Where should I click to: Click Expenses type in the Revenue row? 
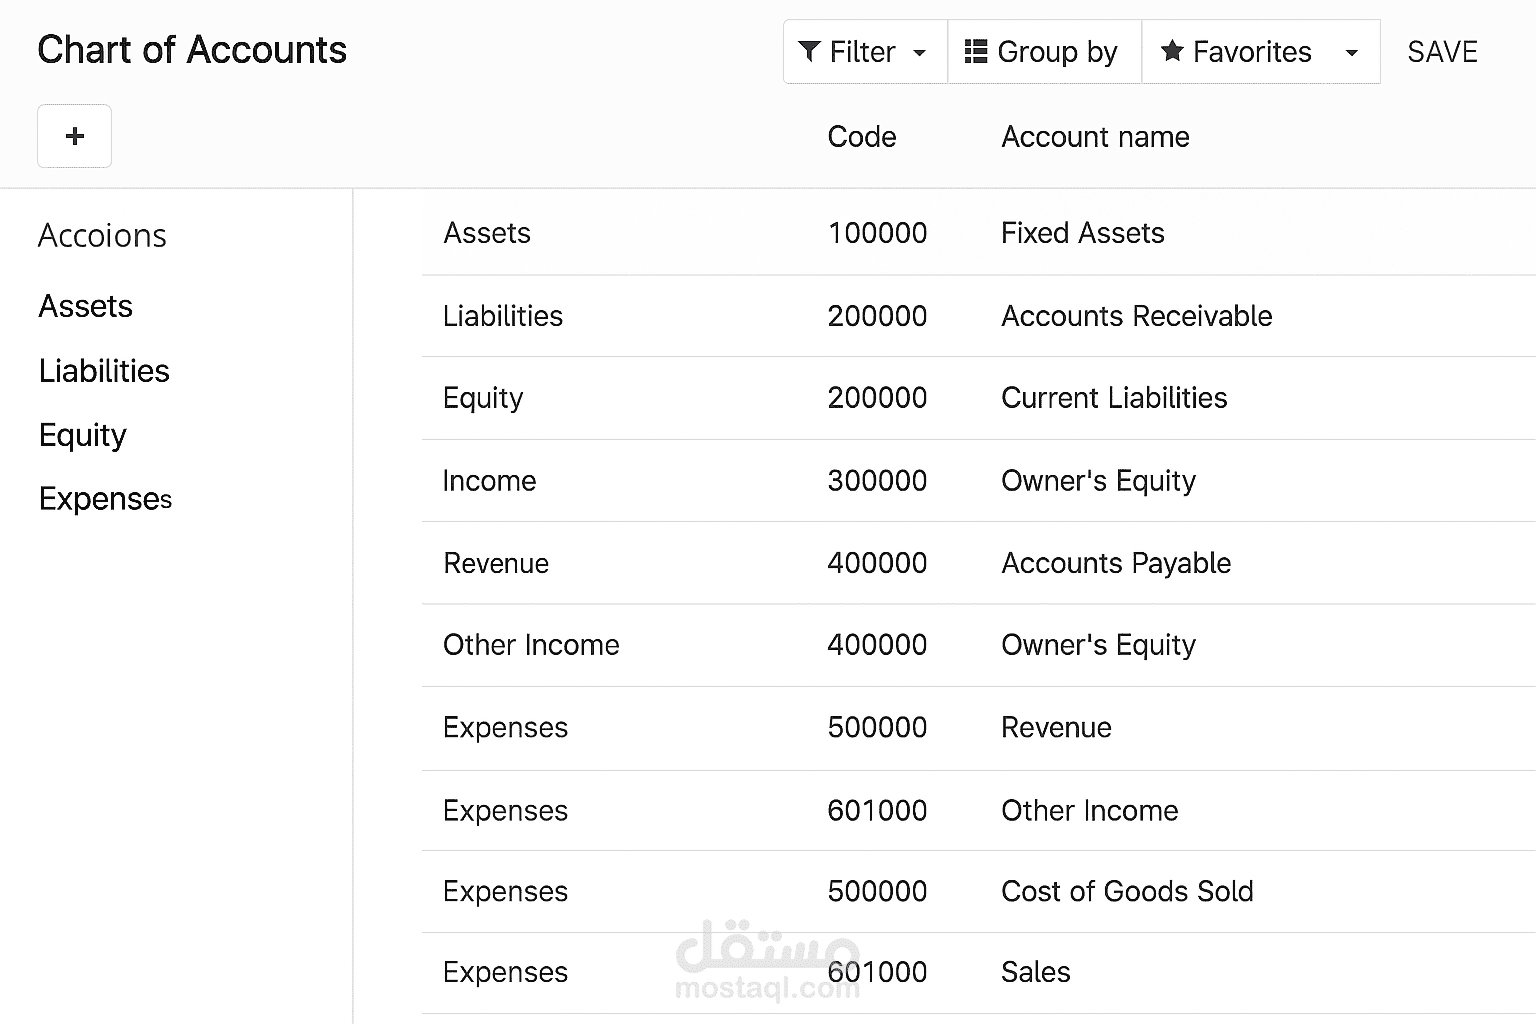coord(505,728)
